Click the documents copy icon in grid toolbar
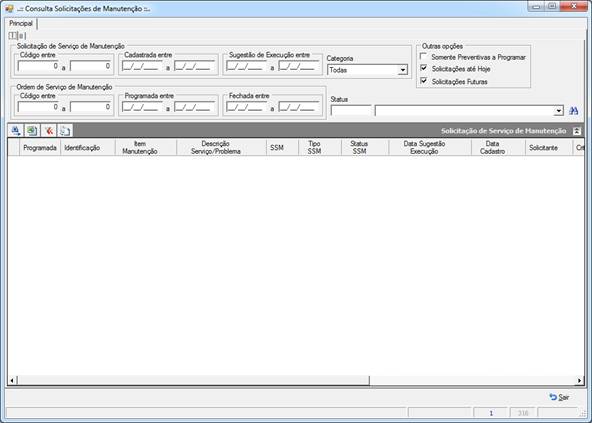592x423 pixels. (65, 131)
